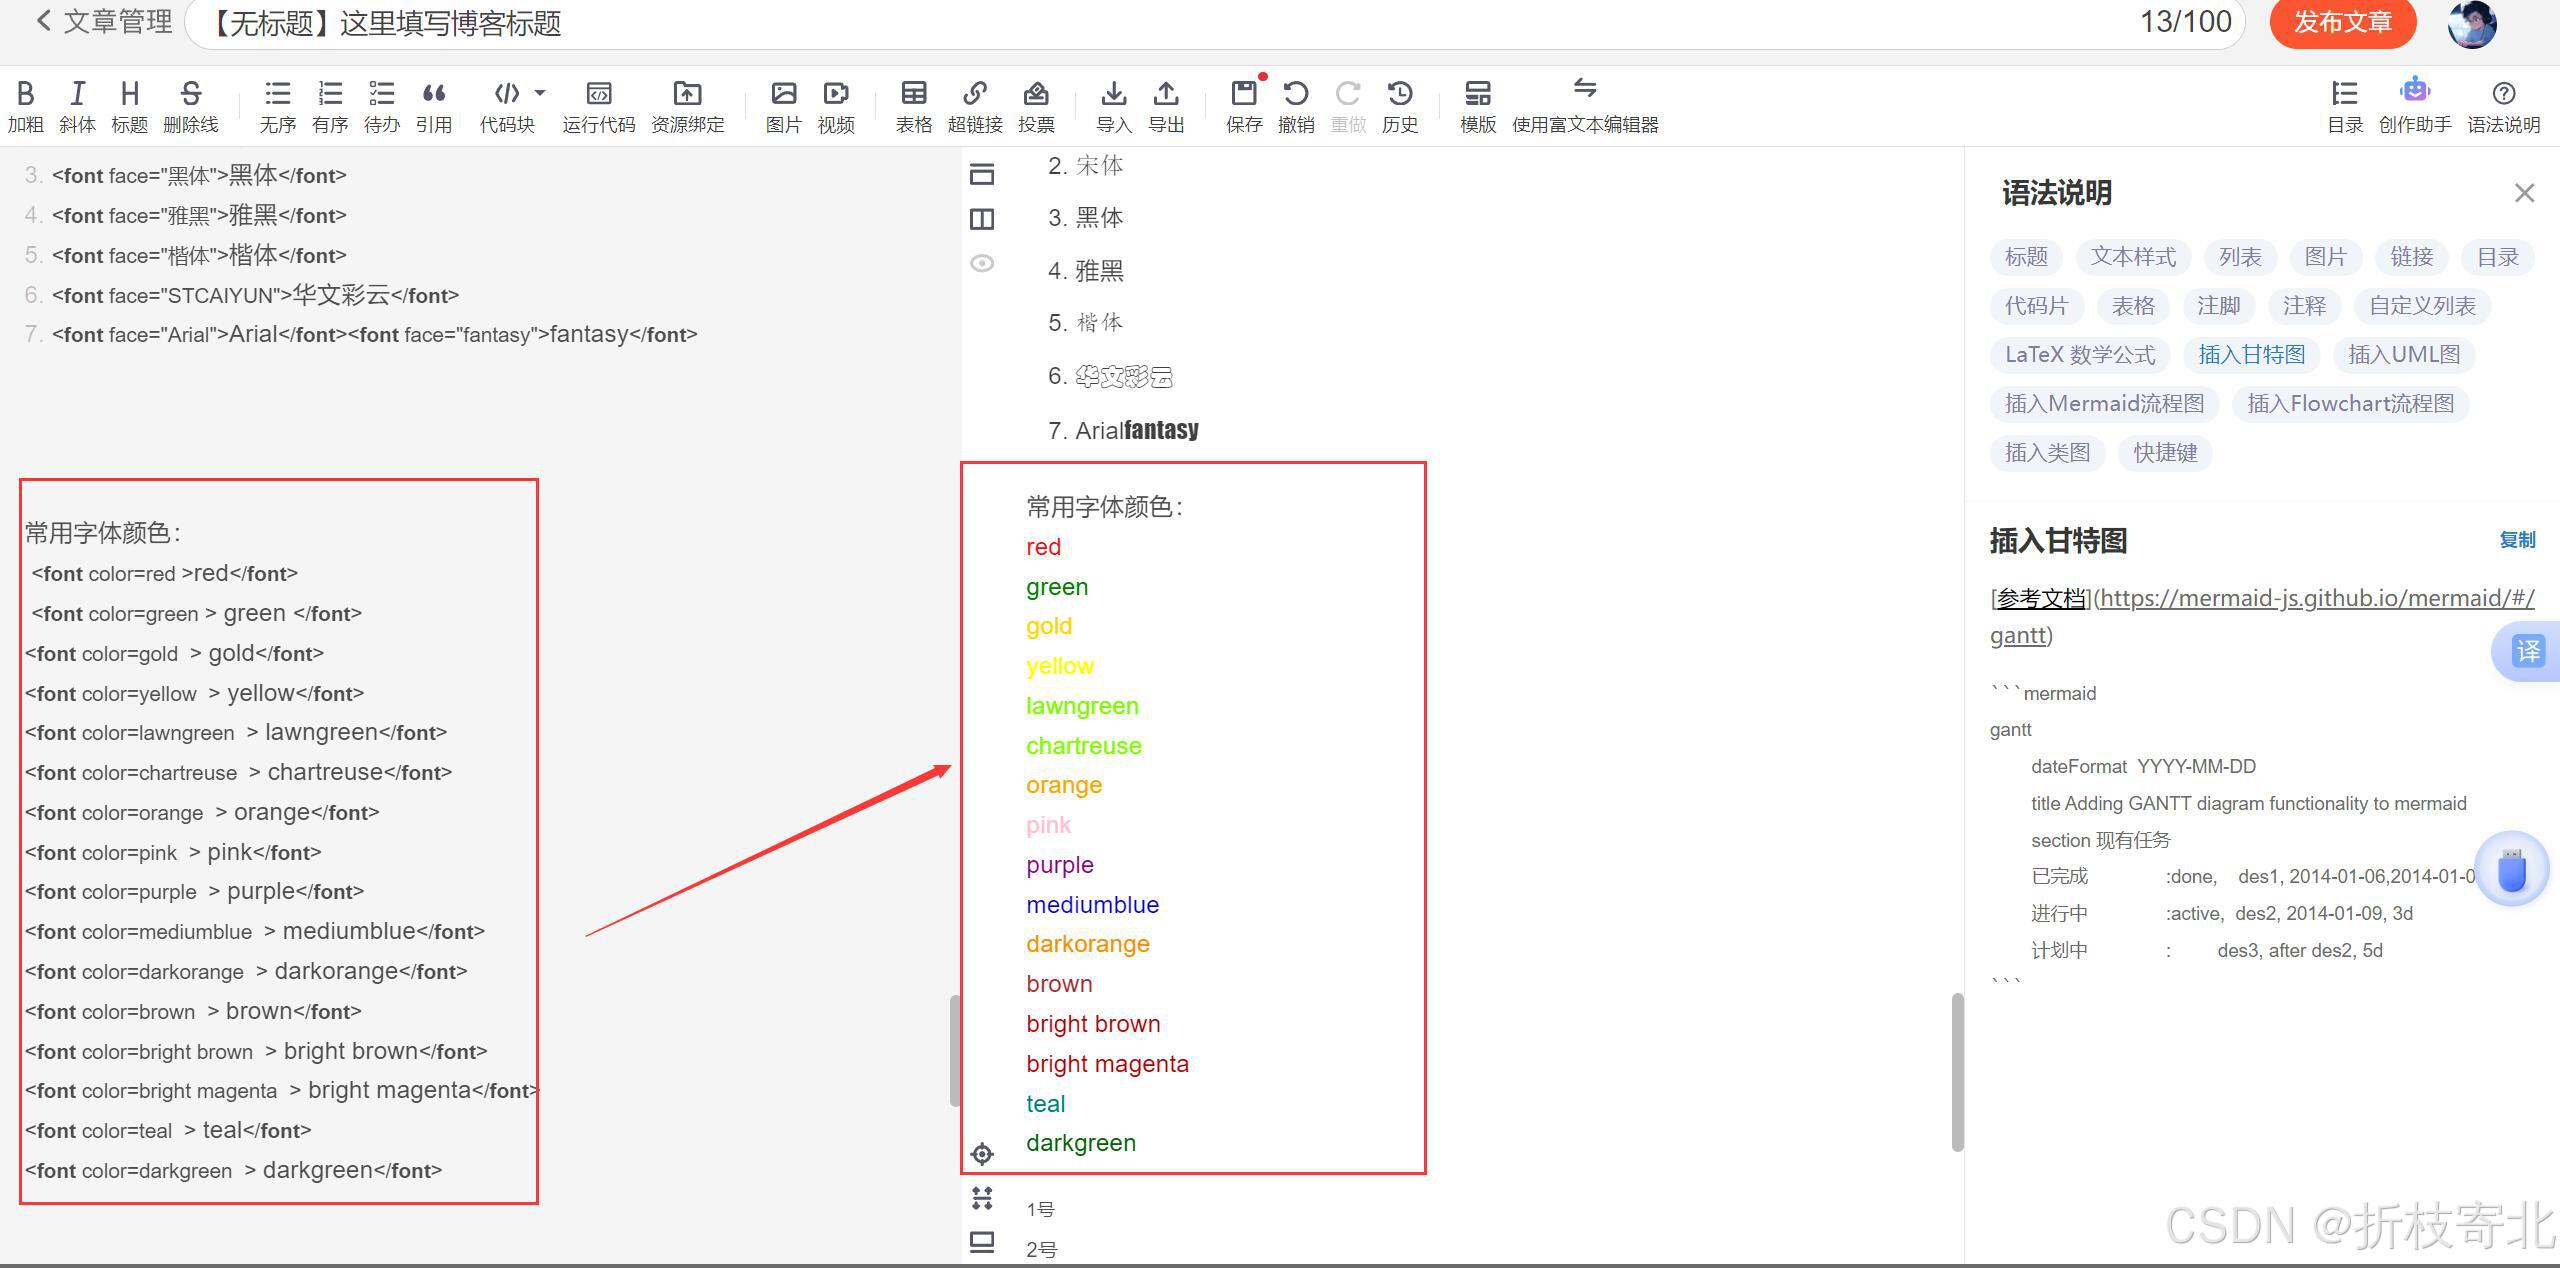Screen dimensions: 2560x1268
Task: Click the preview pane vertical scrollbar
Action: pyautogui.click(x=1957, y=1070)
